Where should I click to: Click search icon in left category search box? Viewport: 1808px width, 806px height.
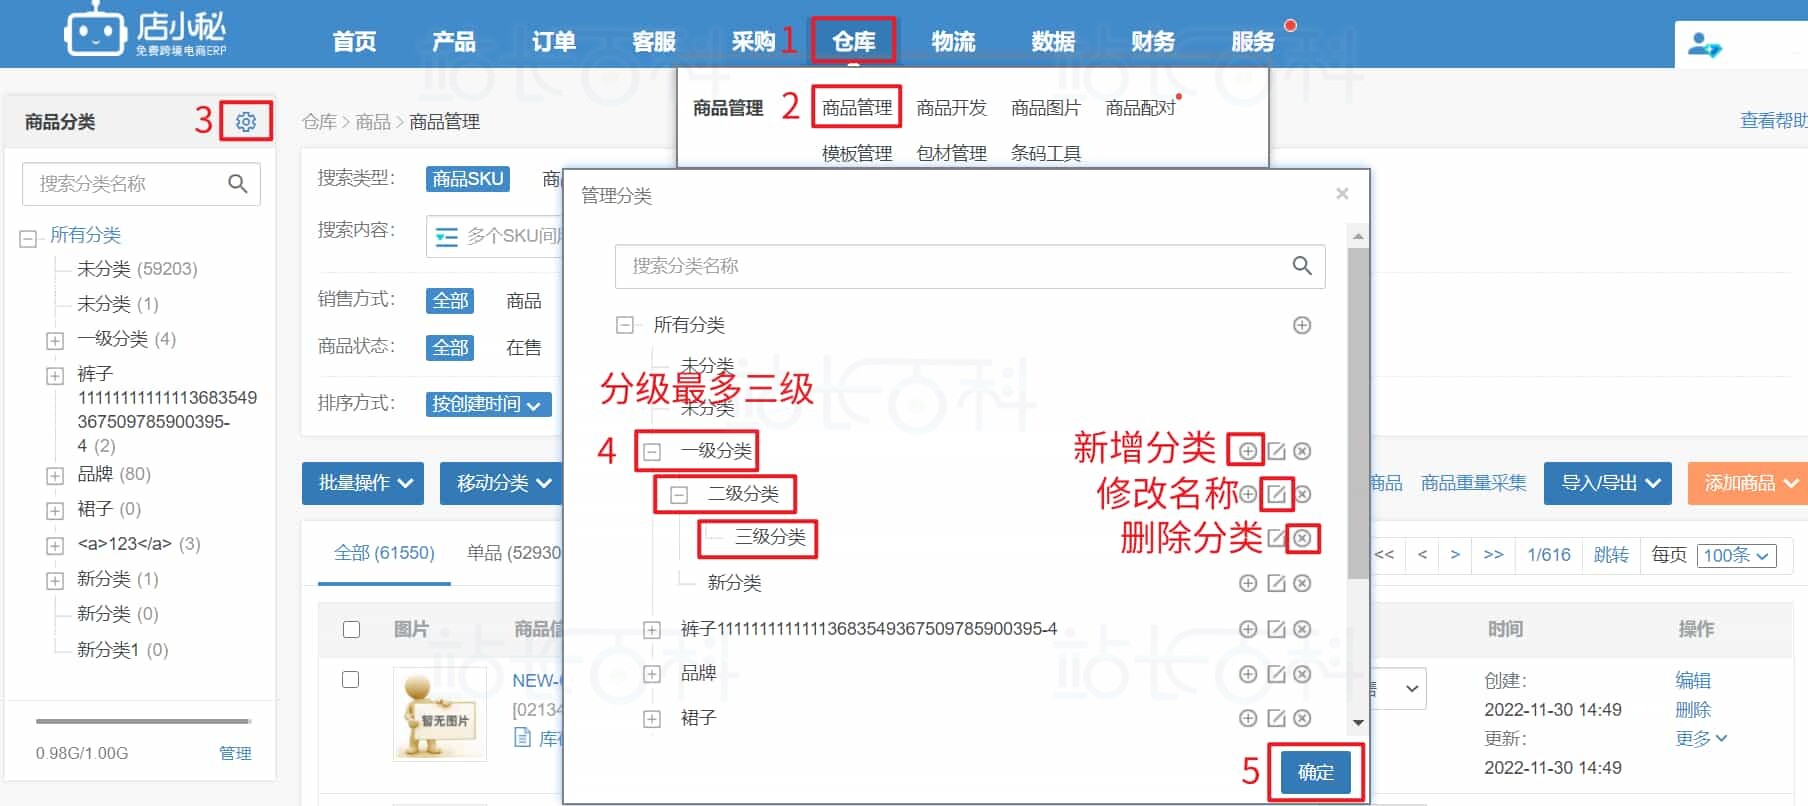point(238,184)
